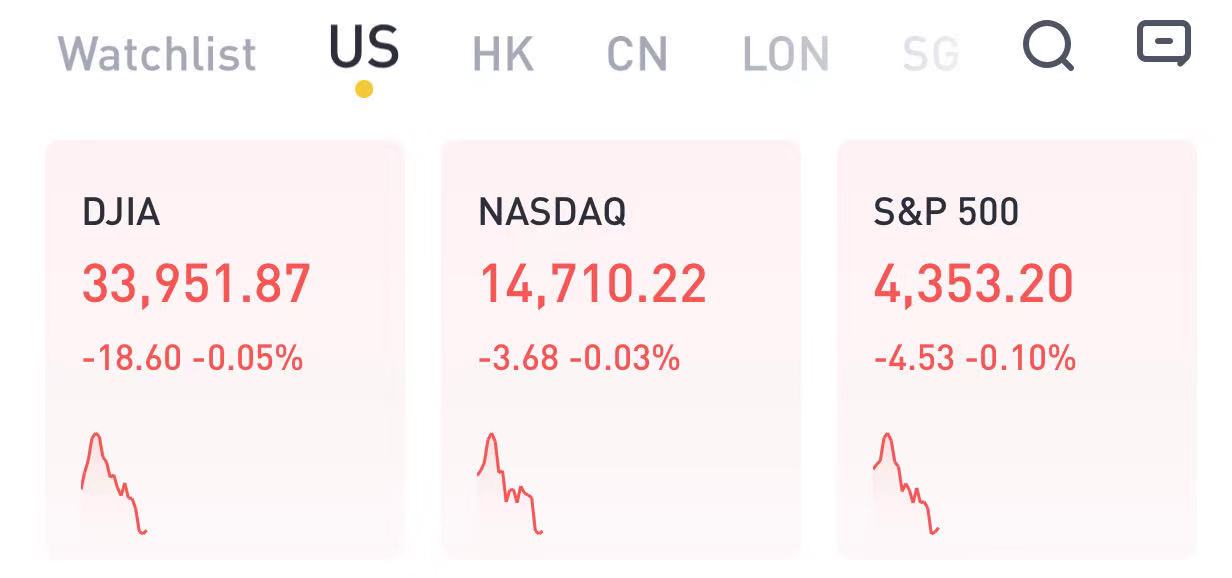This screenshot has height=578, width=1232.
Task: Tap the NASDAQ value 14,710.22
Action: [592, 284]
